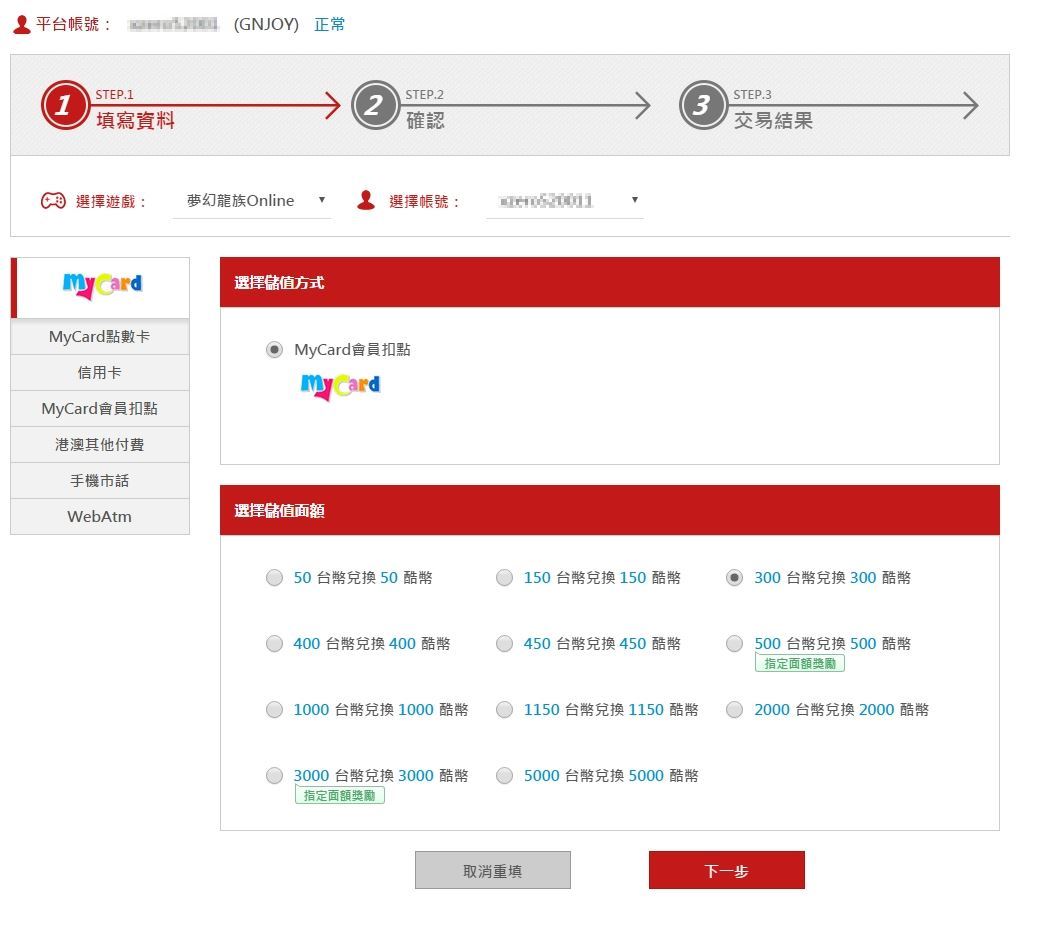
Task: Select WebAtm payment option
Action: click(100, 516)
